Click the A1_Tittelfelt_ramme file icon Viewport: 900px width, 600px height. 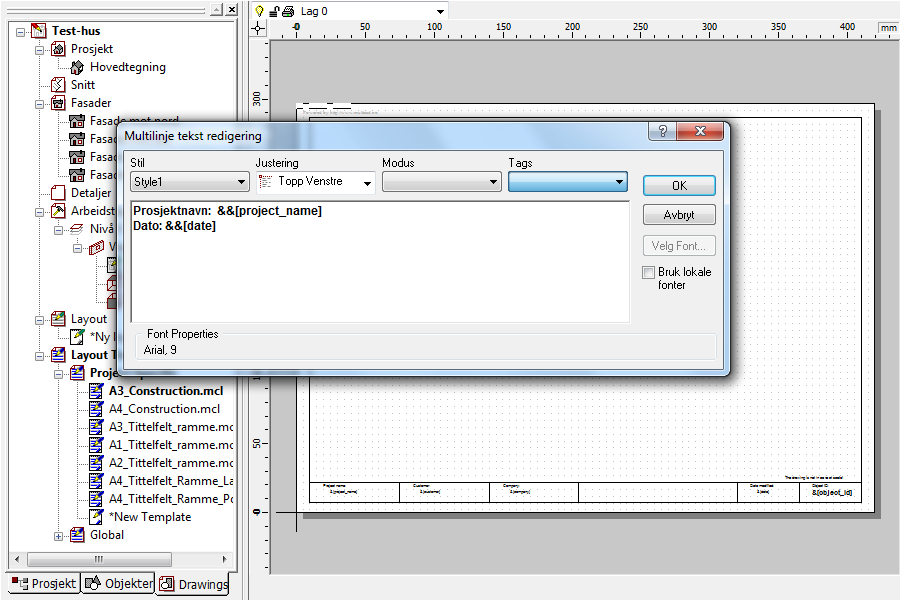(x=96, y=445)
